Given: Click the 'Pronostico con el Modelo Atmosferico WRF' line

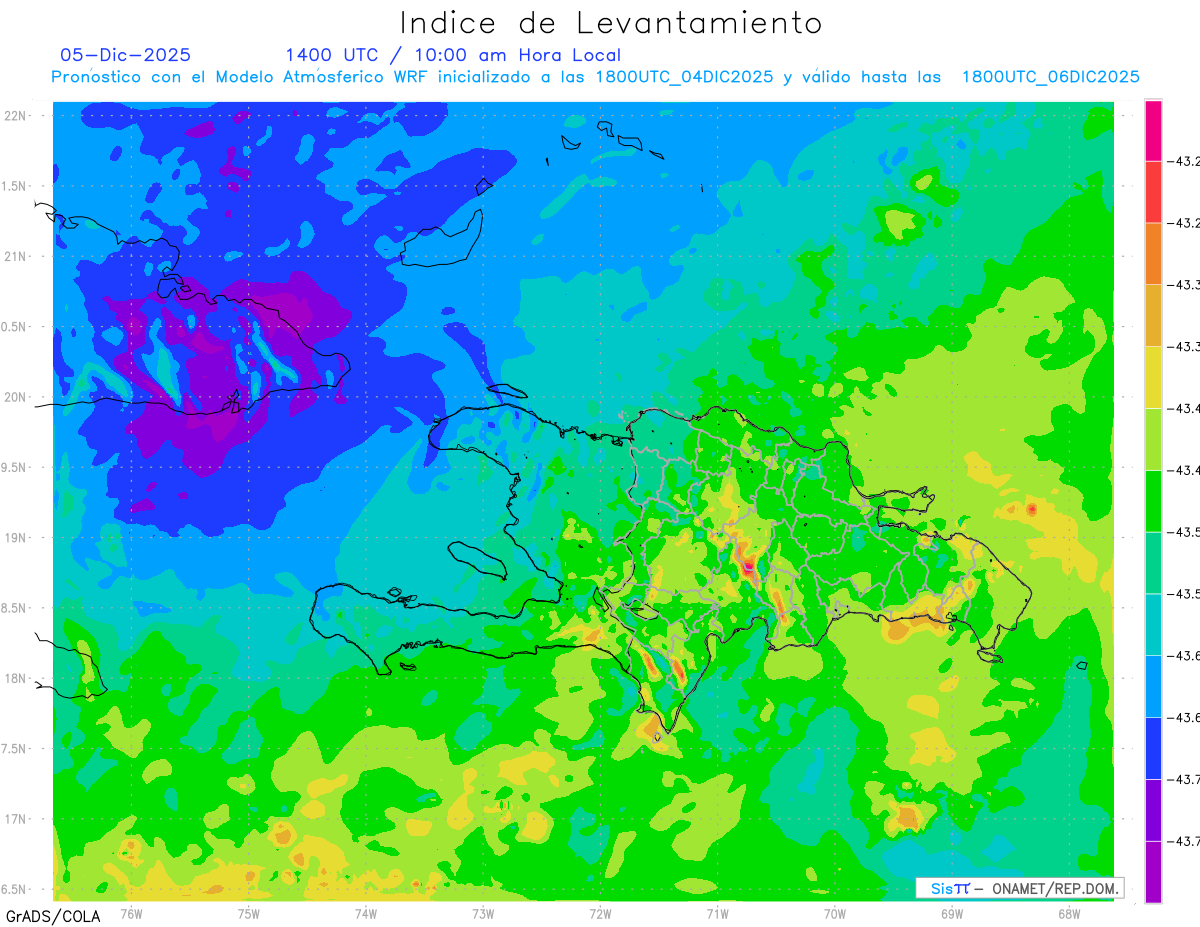Looking at the screenshot, I should [x=595, y=77].
